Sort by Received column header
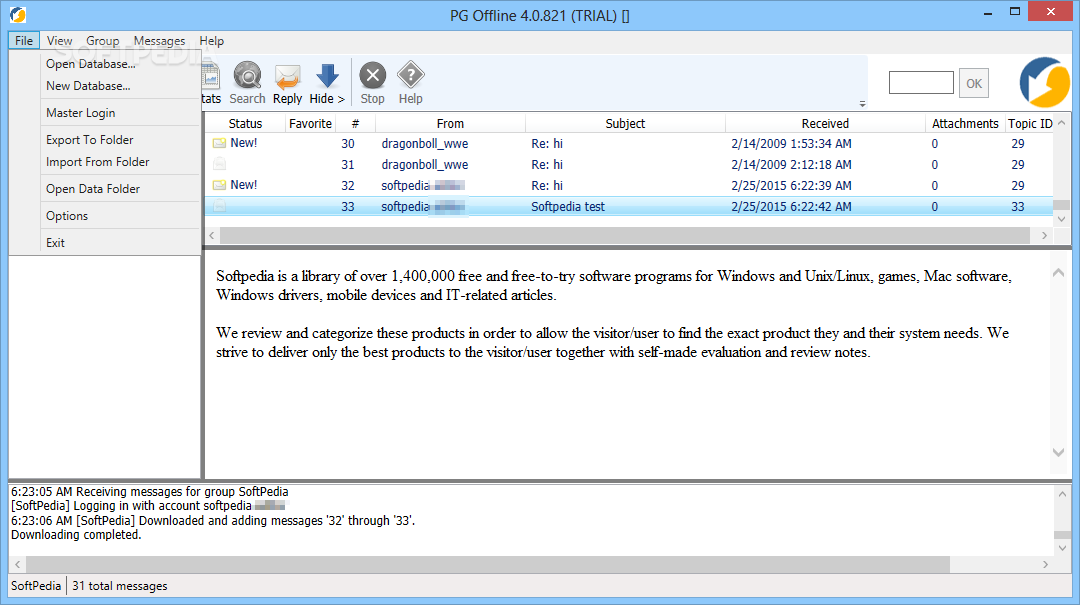1080x605 pixels. click(x=825, y=123)
